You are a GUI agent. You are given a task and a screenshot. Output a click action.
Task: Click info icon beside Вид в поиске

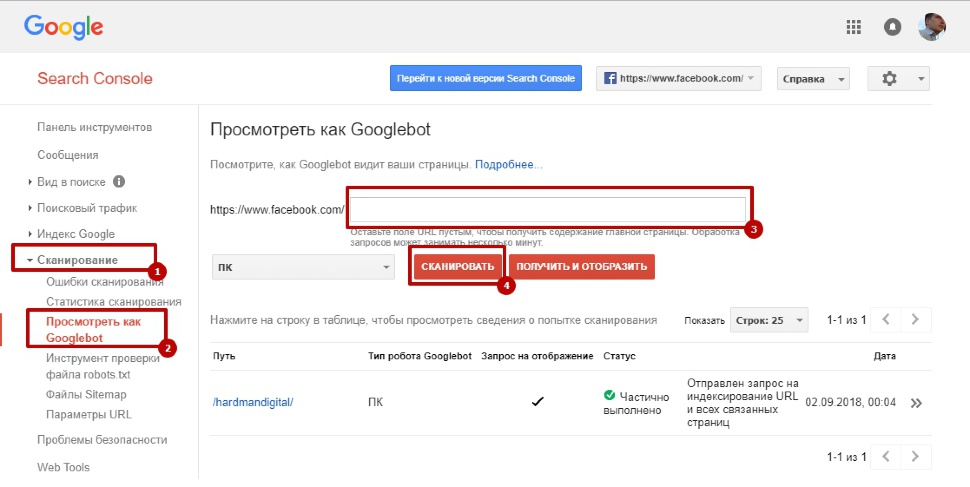(x=119, y=181)
